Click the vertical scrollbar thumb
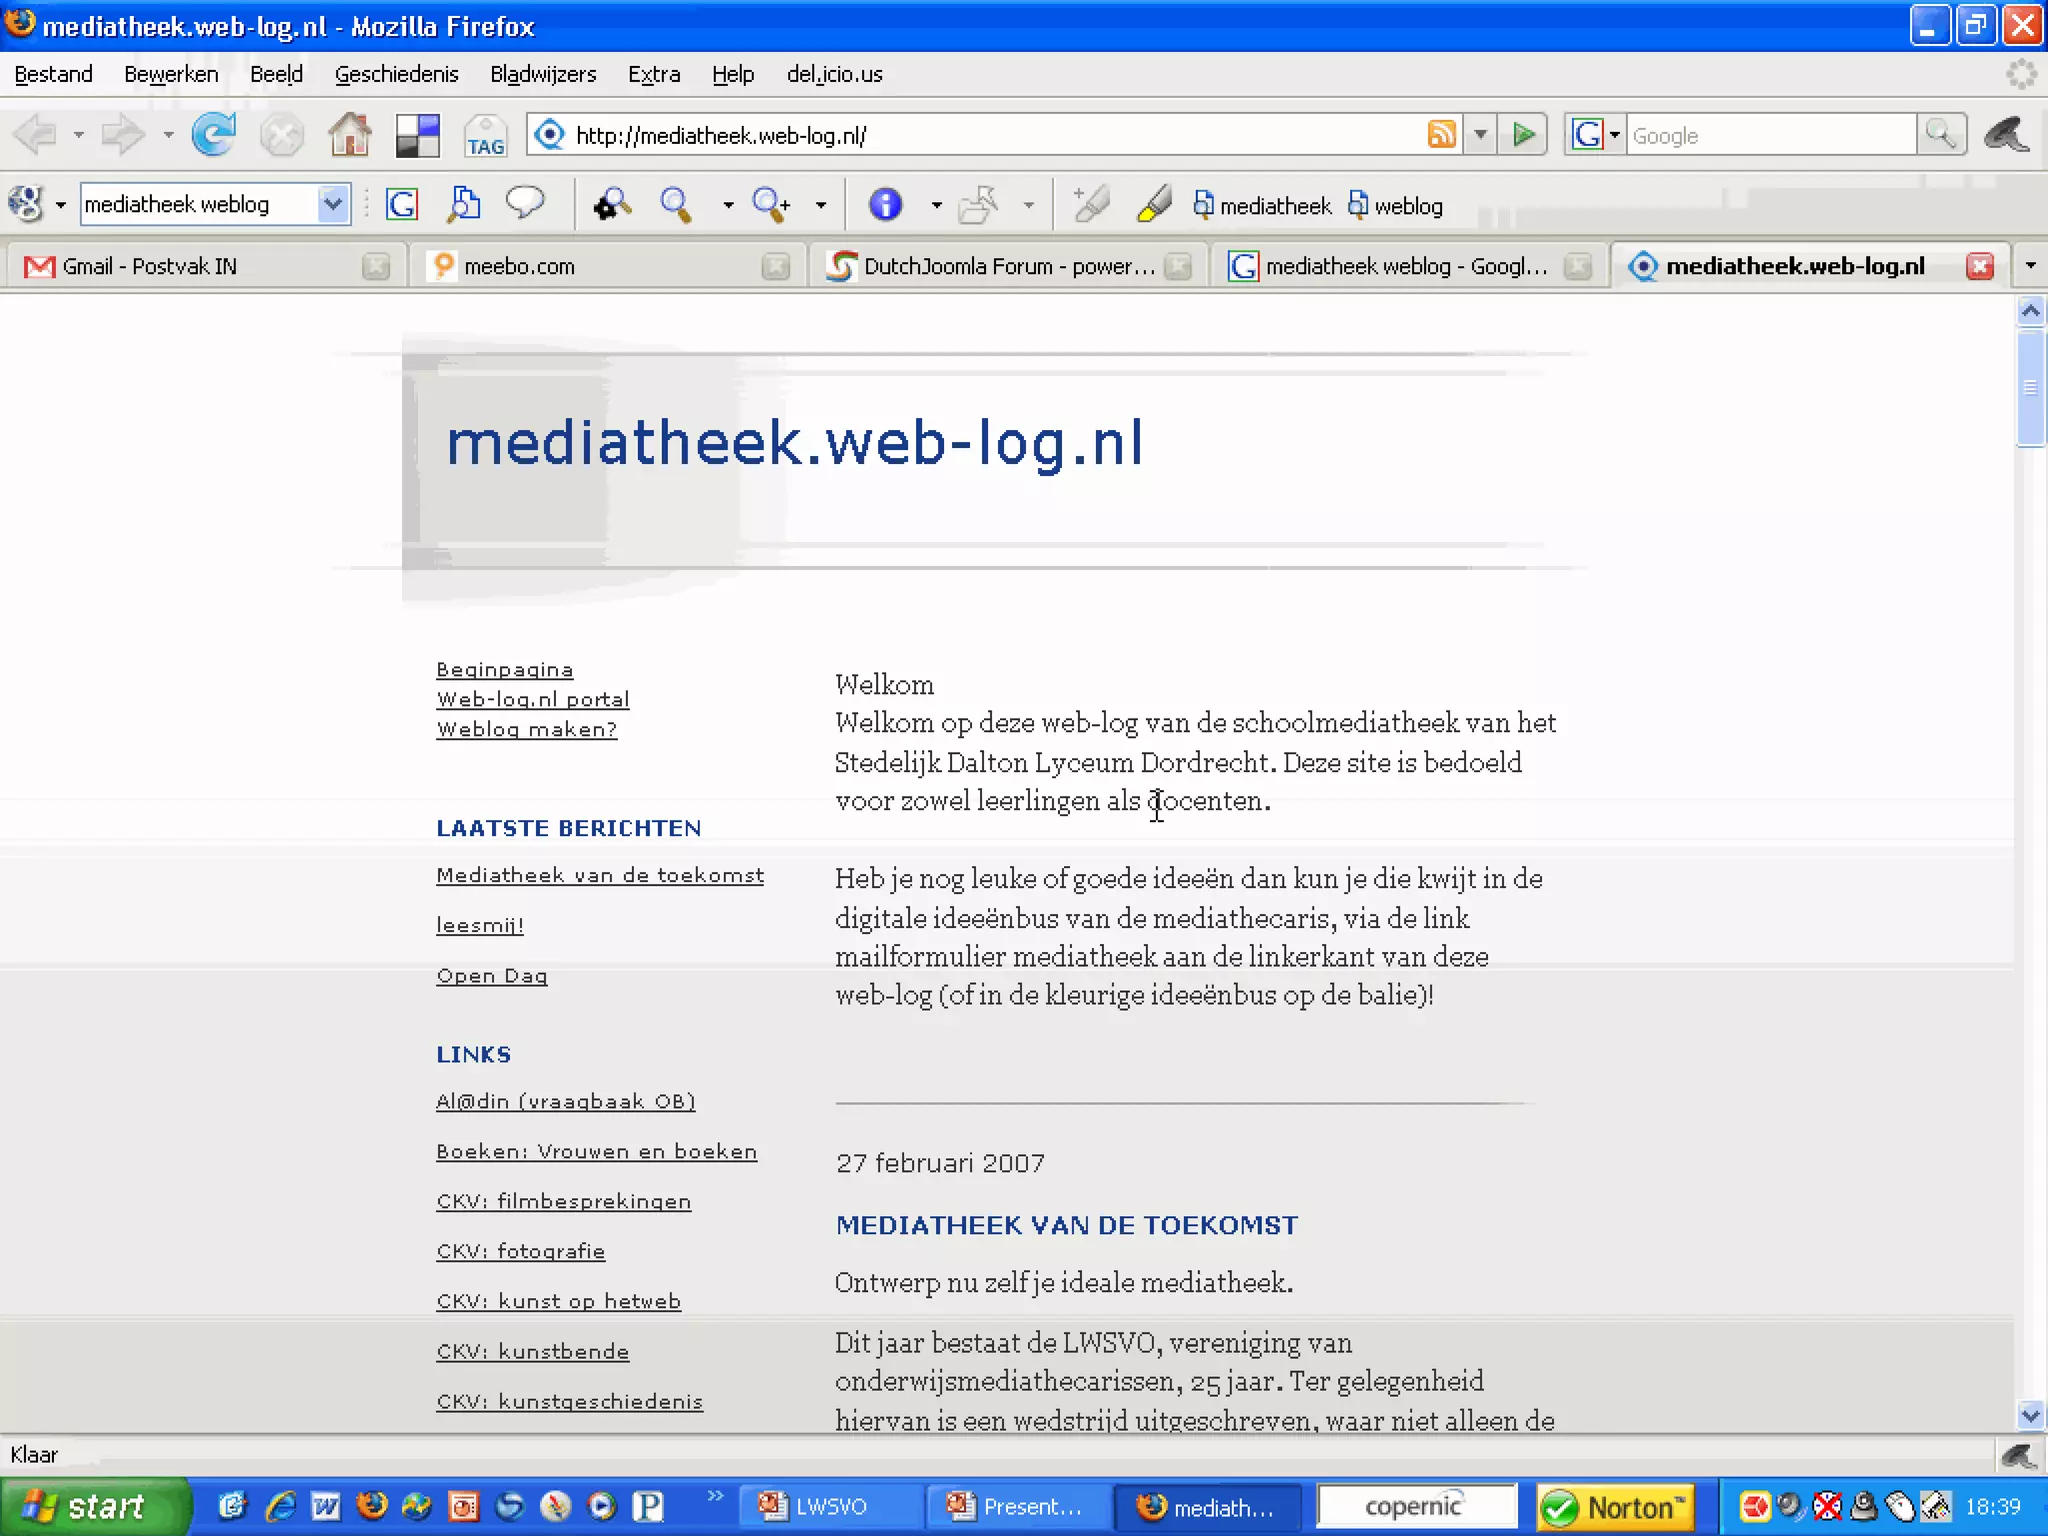Viewport: 2048px width, 1536px height. coord(2030,388)
